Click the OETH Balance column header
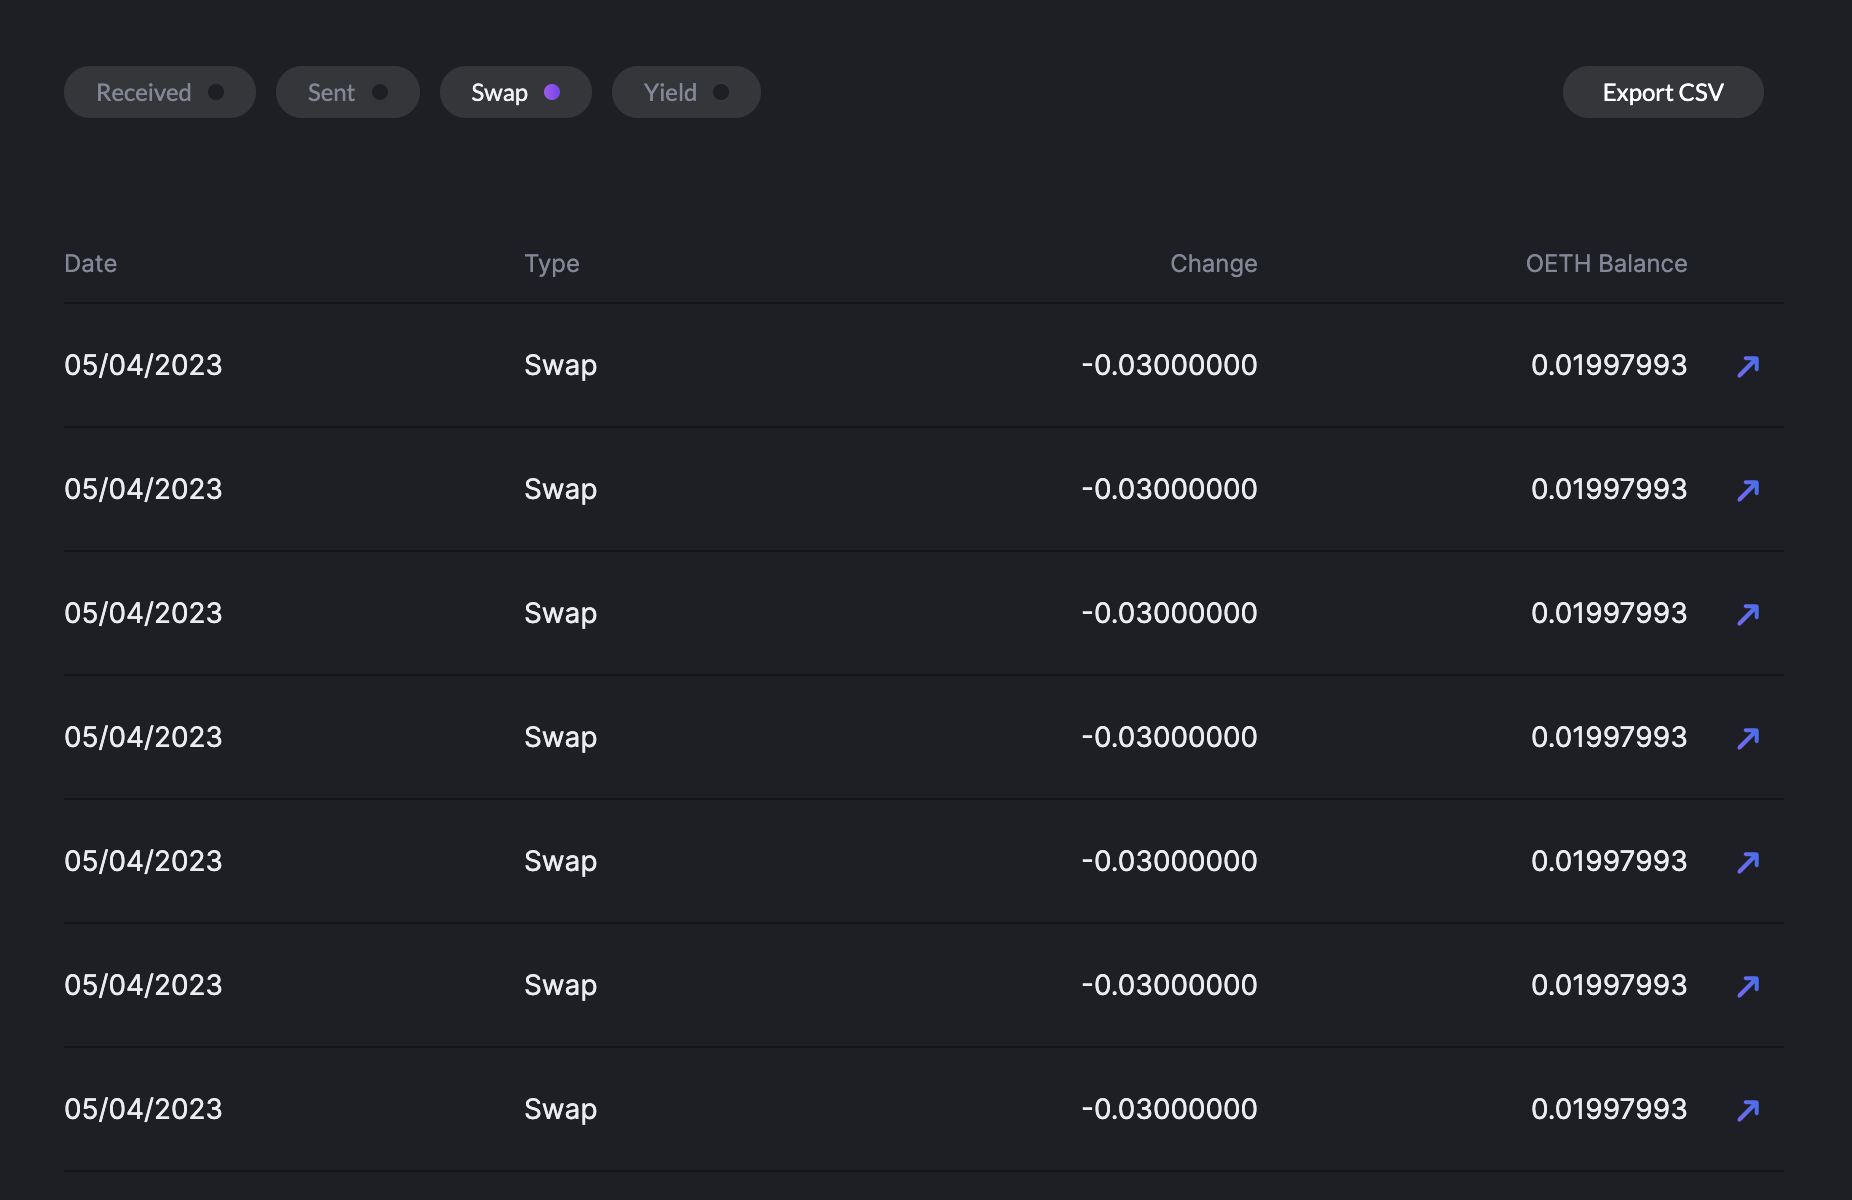The image size is (1852, 1200). (x=1606, y=263)
